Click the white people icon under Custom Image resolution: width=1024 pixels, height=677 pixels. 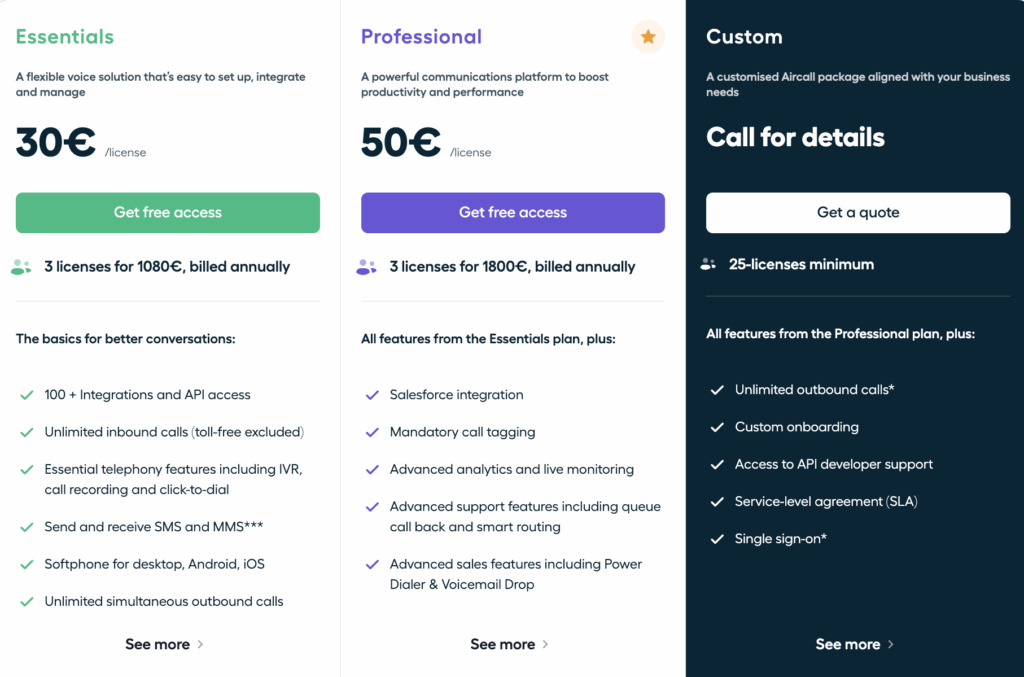(709, 265)
